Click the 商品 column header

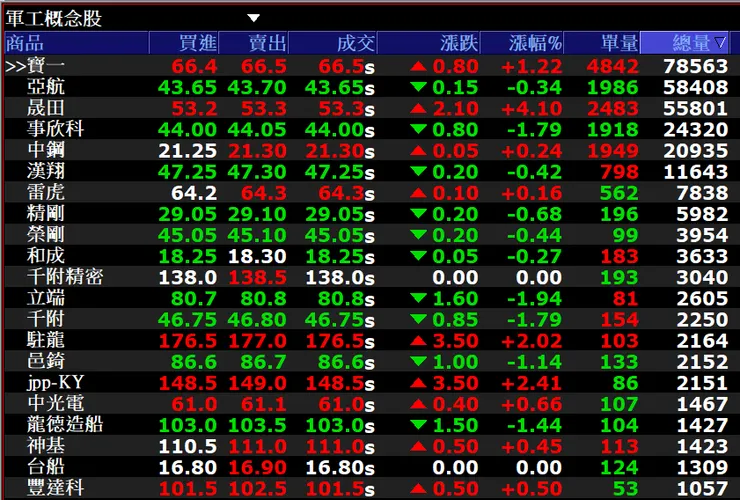76,43
